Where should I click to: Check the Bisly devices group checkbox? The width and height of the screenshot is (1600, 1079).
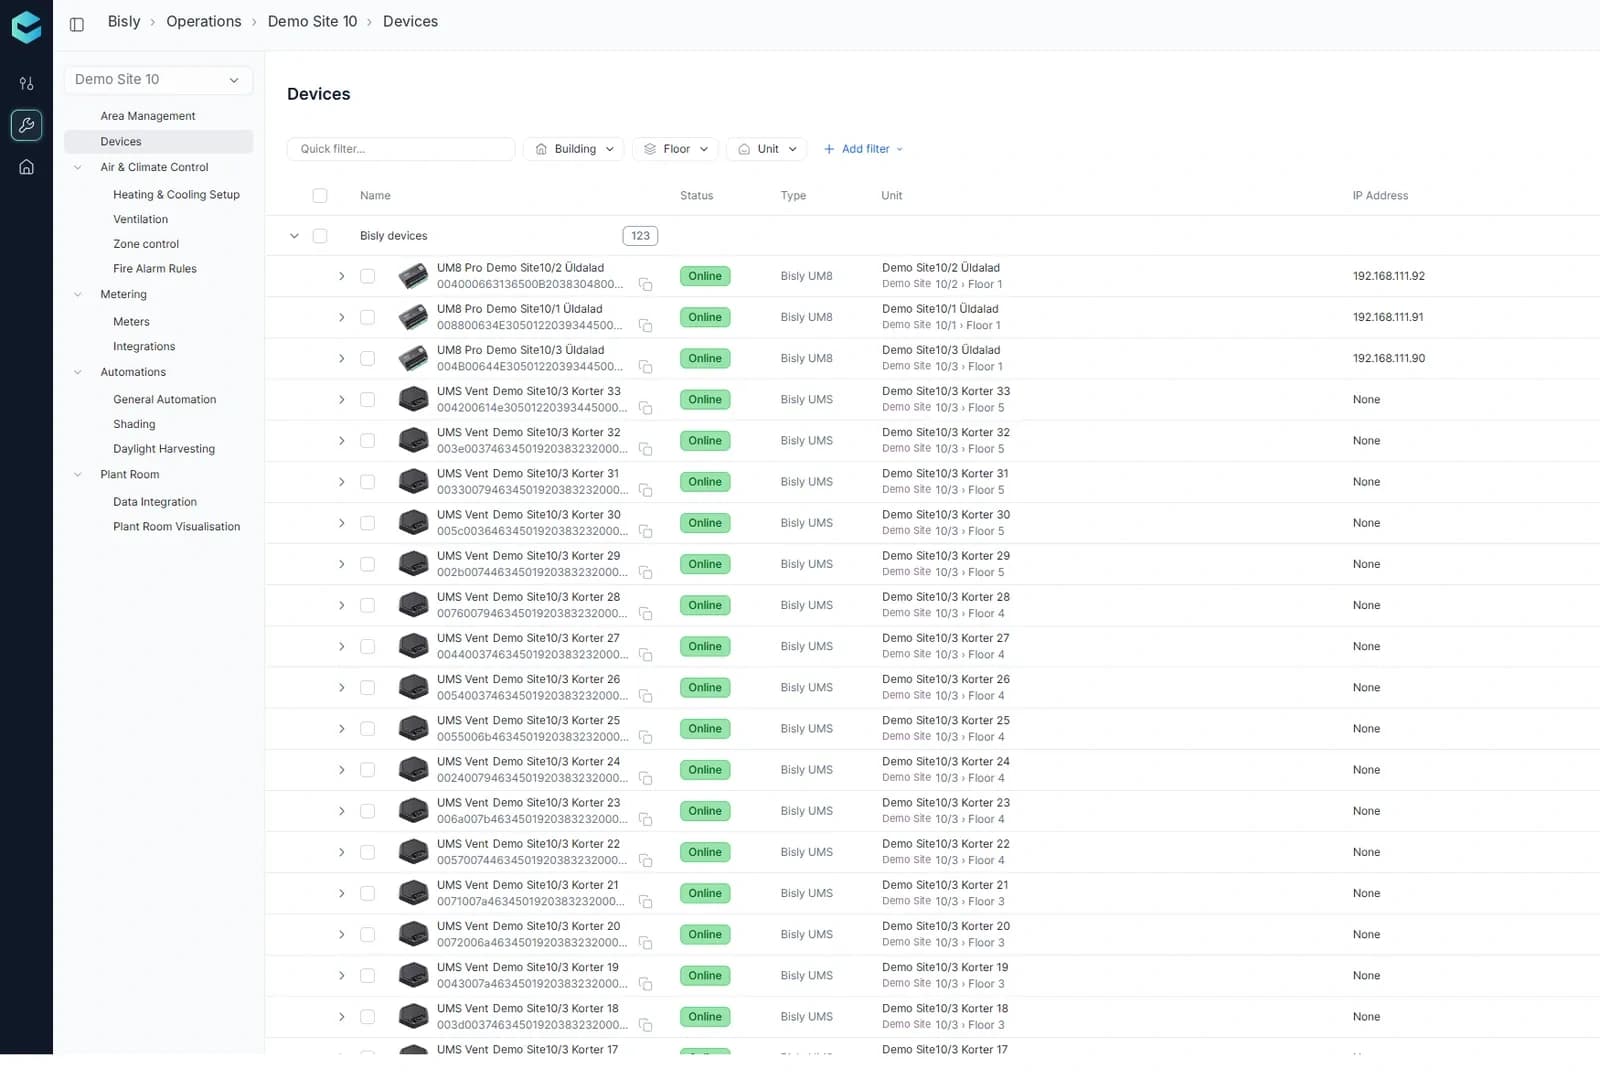(x=320, y=236)
